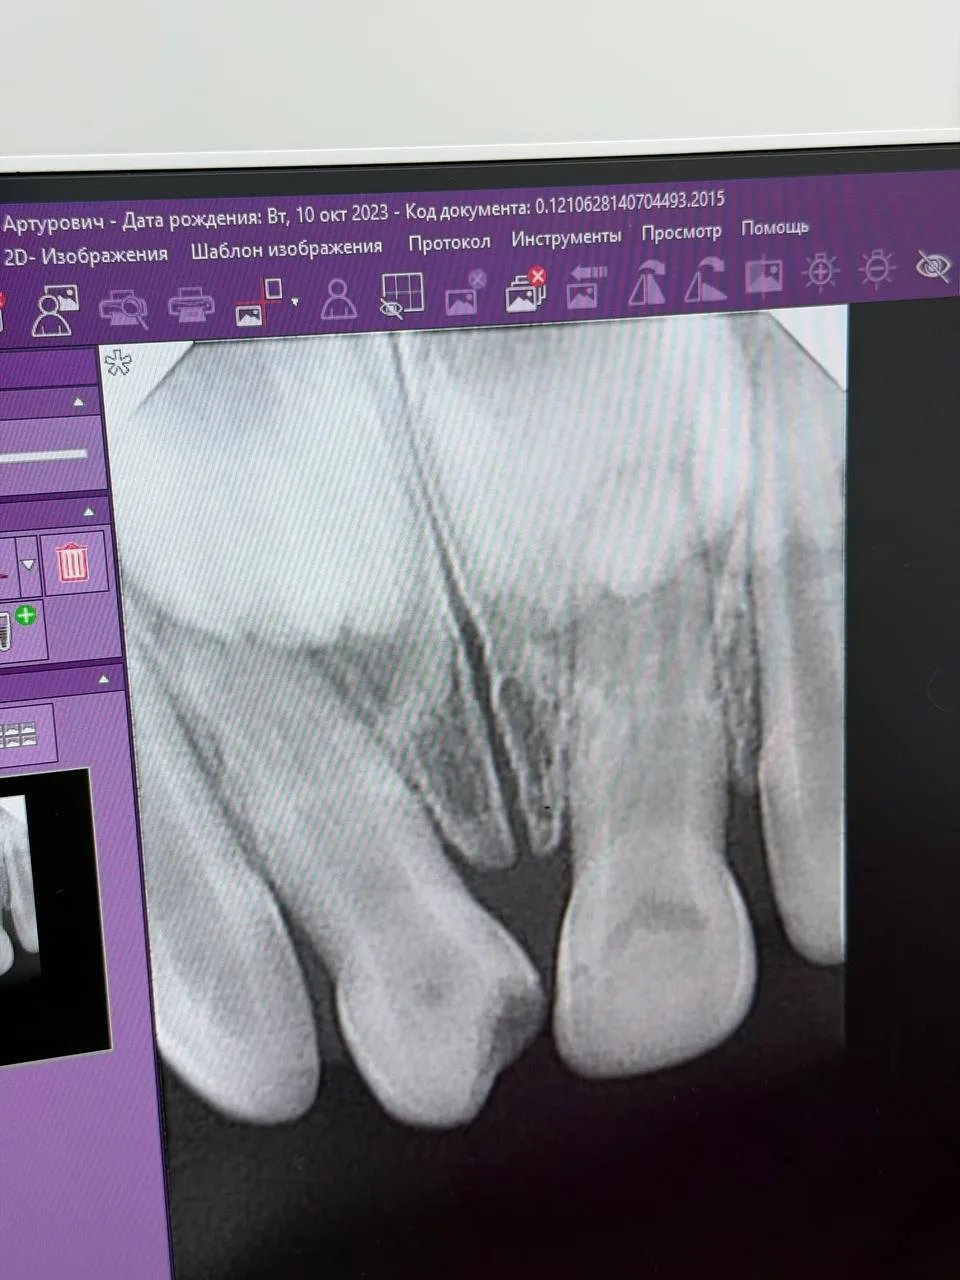The width and height of the screenshot is (960, 1280).
Task: Click the document code text in title bar
Action: point(565,207)
